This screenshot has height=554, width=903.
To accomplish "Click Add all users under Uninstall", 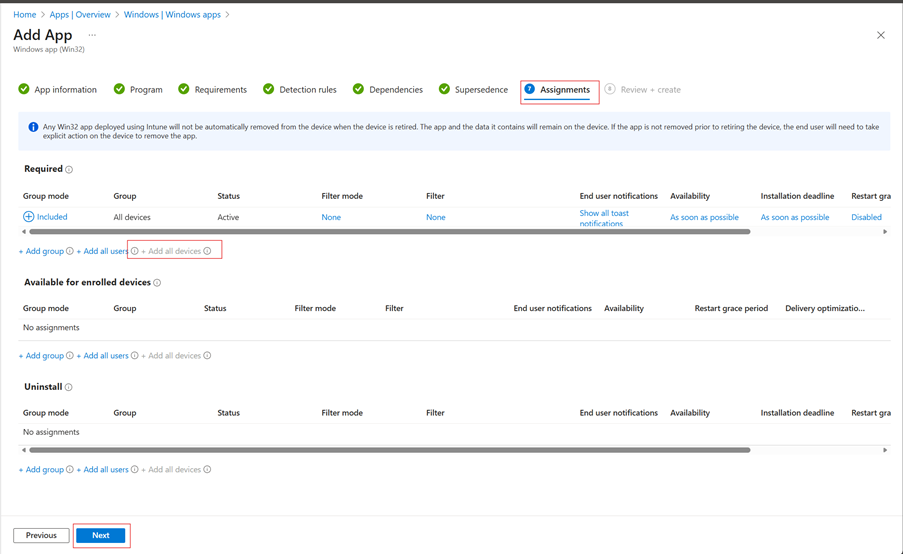I will 103,469.
